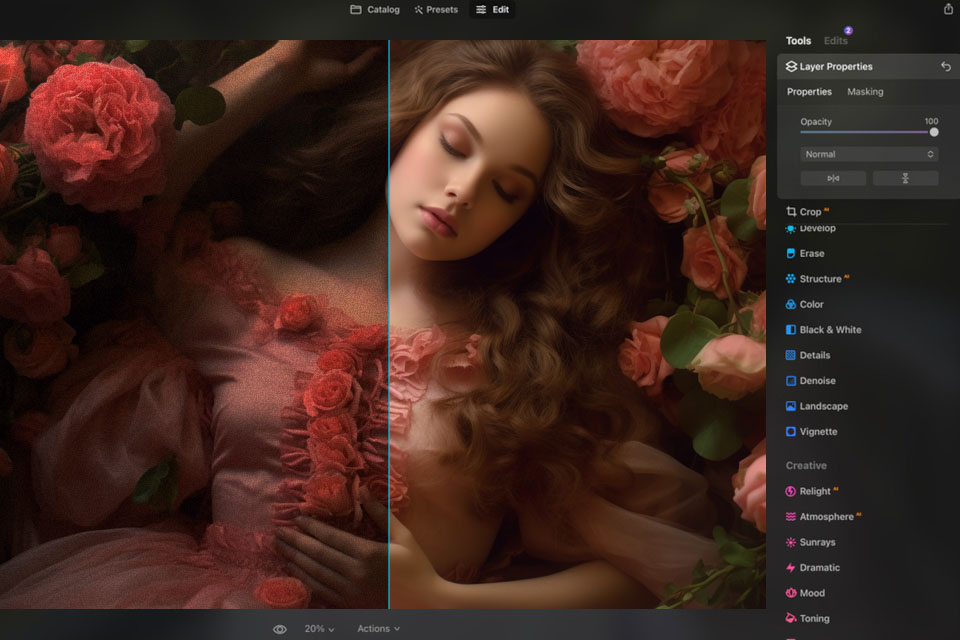
Task: Click the Catalog folder icon
Action: pos(356,9)
